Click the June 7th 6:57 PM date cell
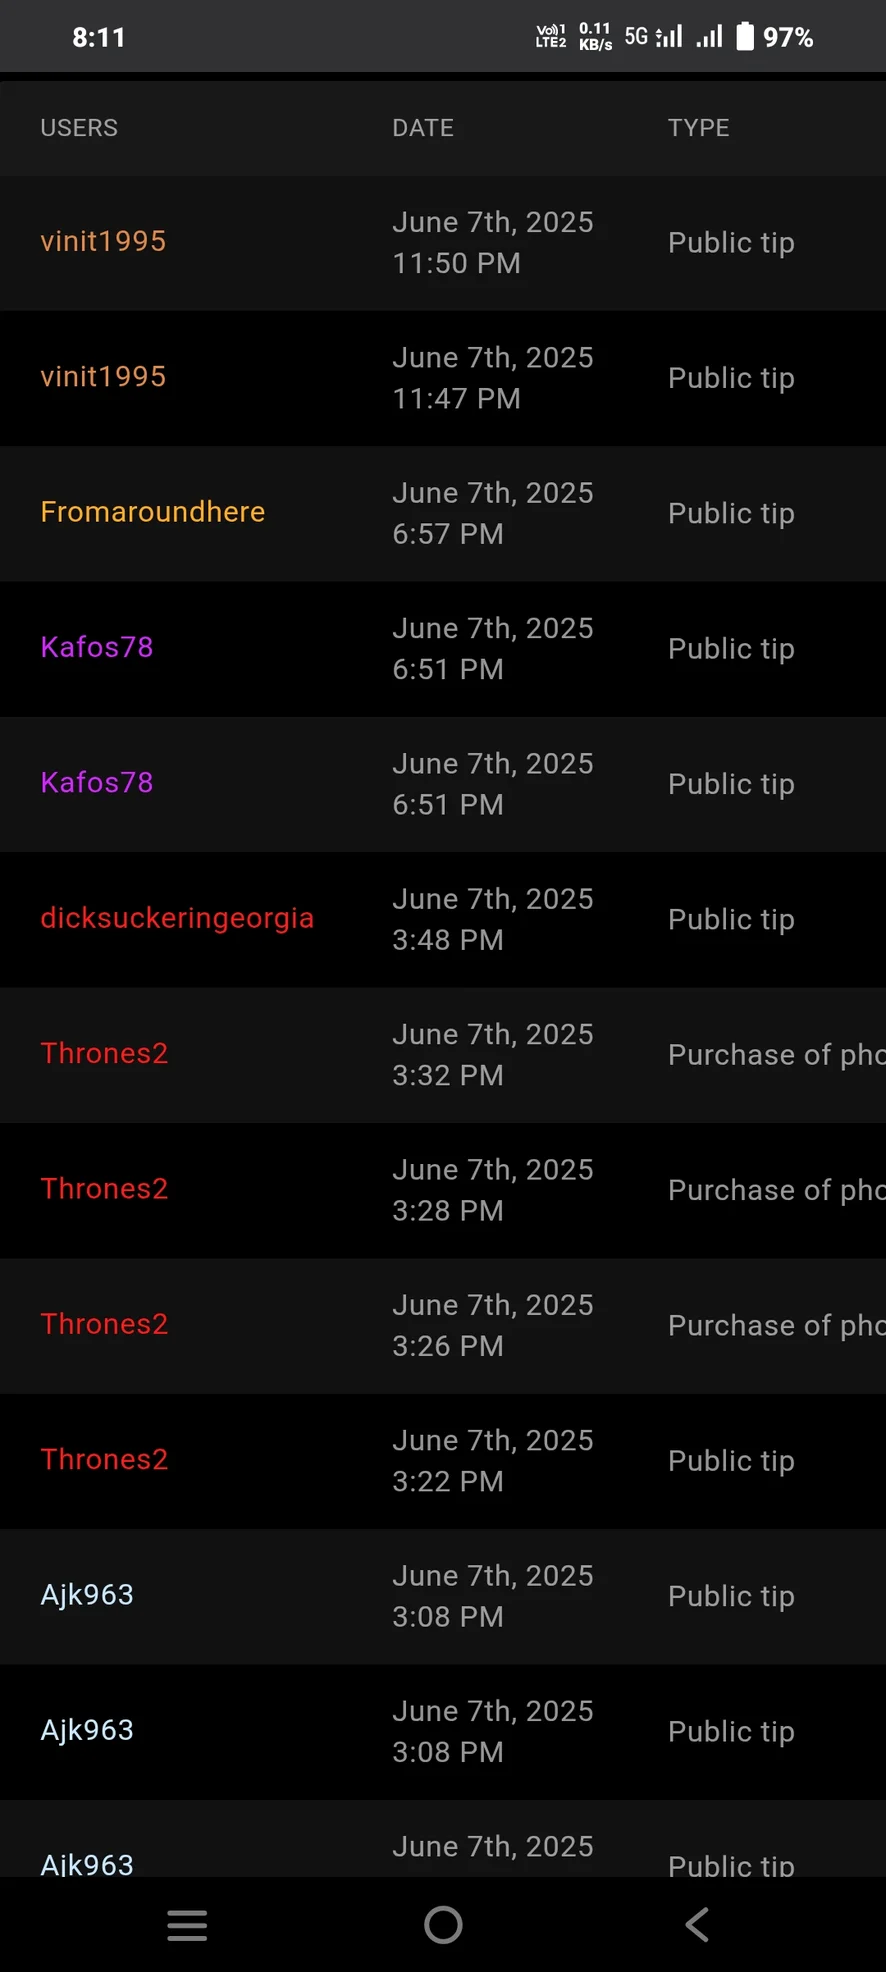 click(x=492, y=513)
